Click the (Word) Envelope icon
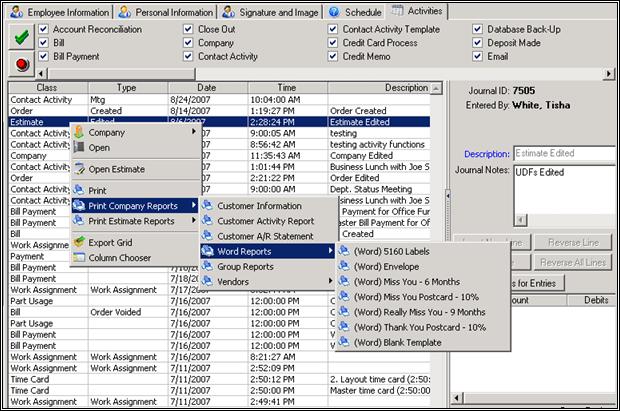This screenshot has height=411, width=620. (344, 266)
